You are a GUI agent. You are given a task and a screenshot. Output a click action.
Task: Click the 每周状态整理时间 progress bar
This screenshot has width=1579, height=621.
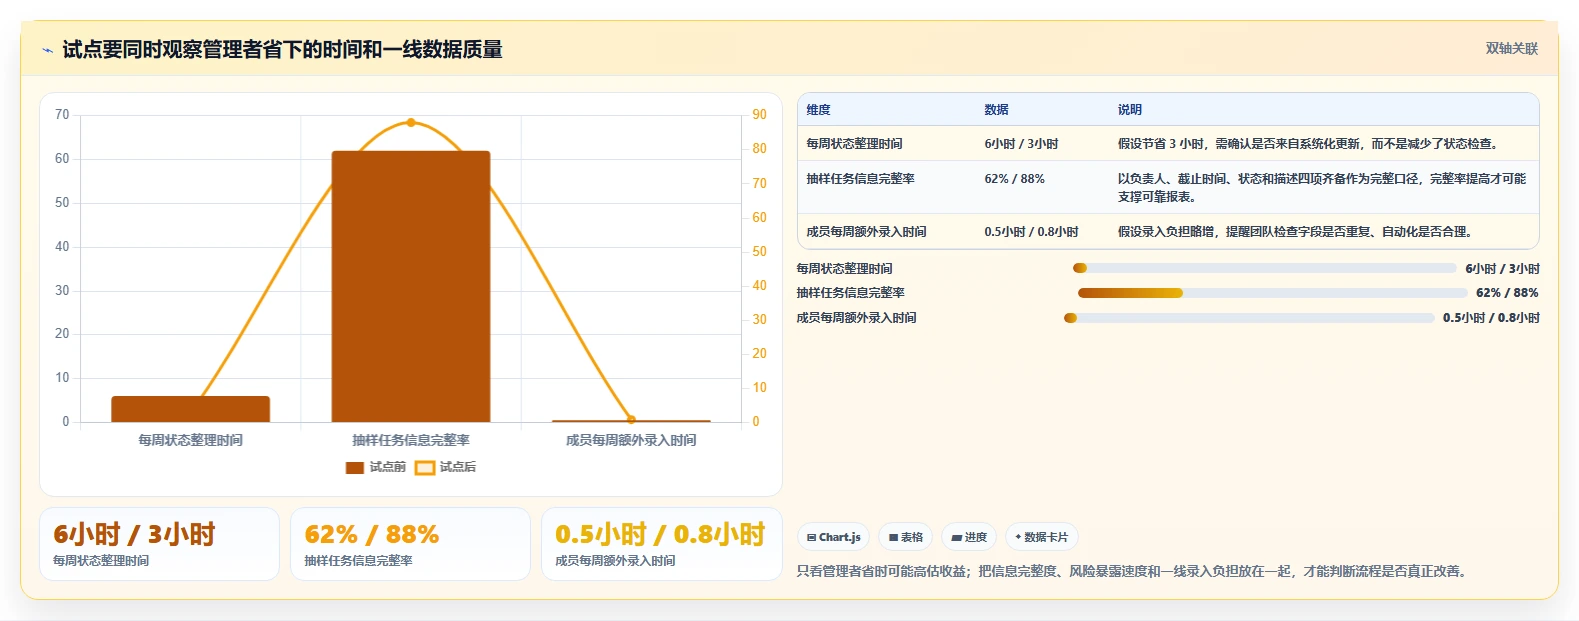coord(1264,268)
